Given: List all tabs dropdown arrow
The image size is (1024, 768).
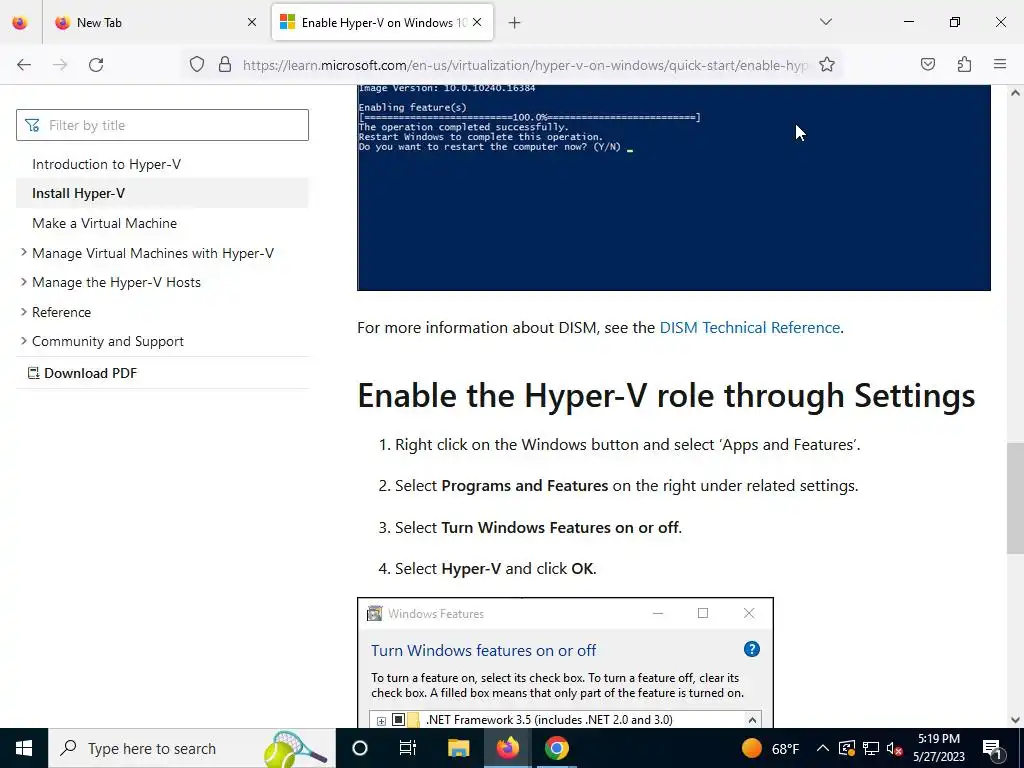Looking at the screenshot, I should 825,22.
